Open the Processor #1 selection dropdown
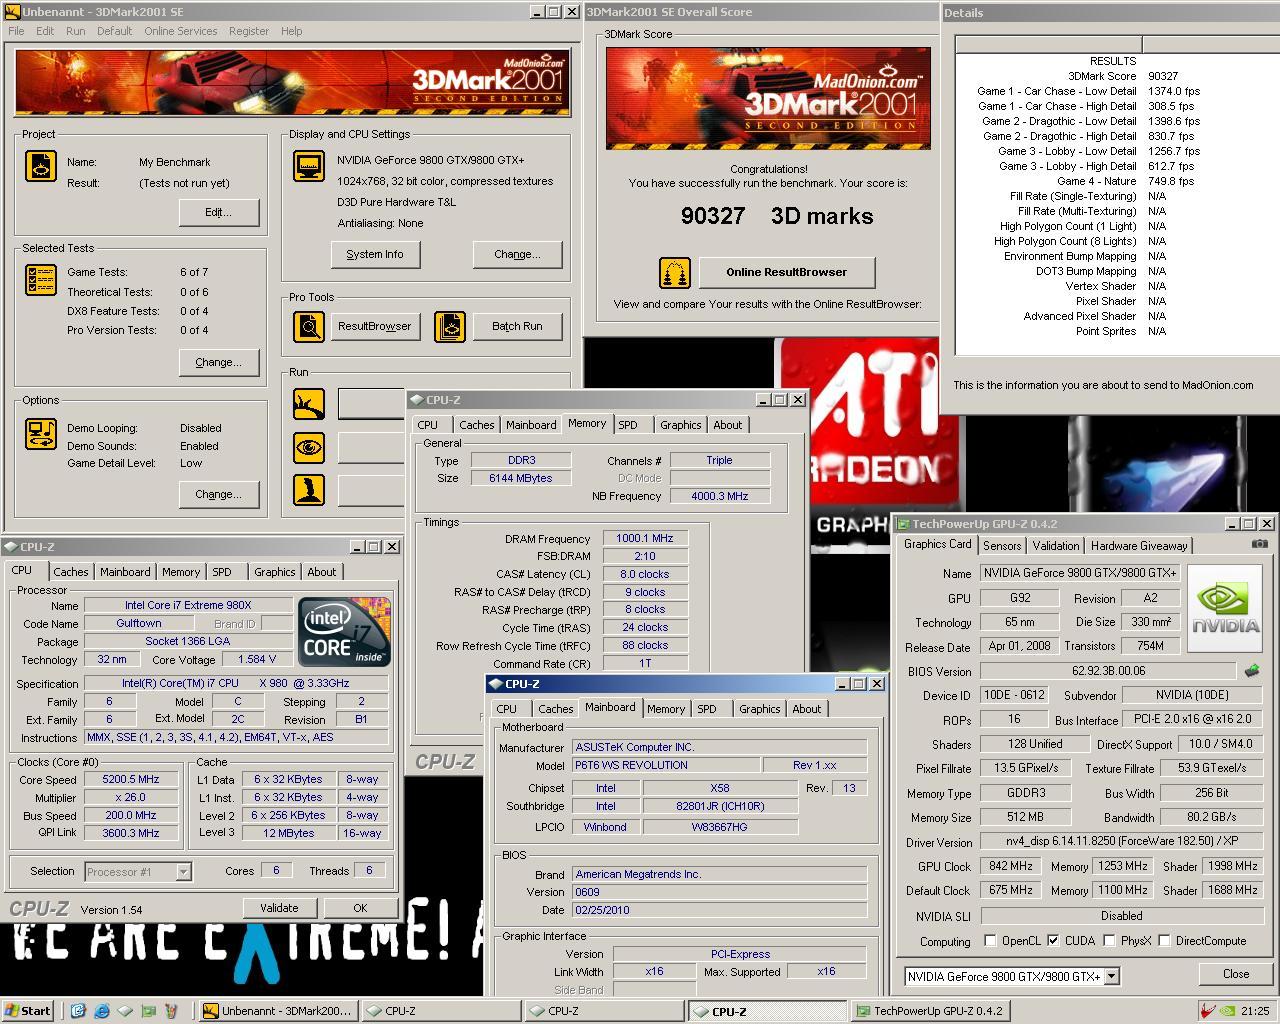This screenshot has height=1024, width=1280. (183, 872)
